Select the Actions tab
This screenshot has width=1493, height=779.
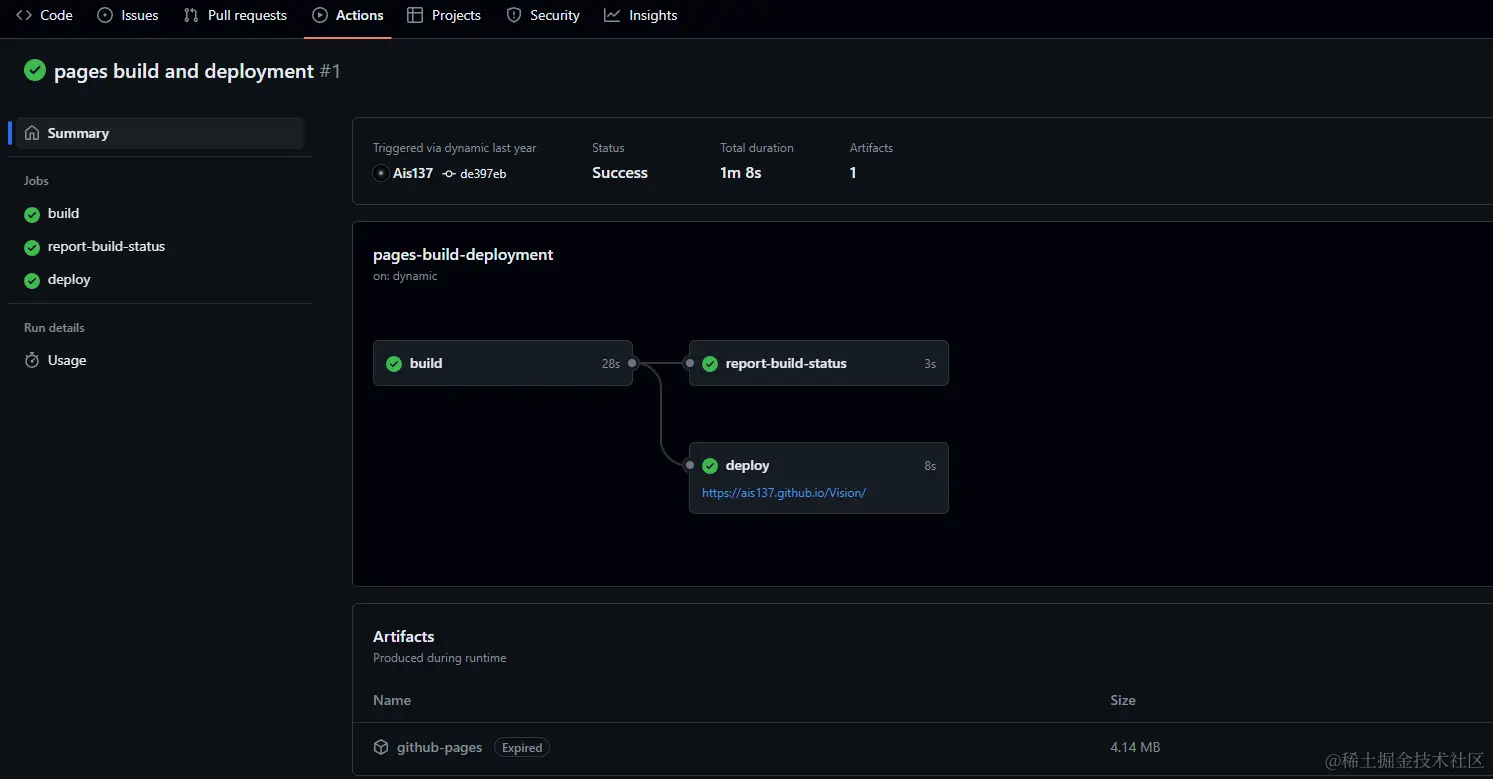pyautogui.click(x=348, y=15)
